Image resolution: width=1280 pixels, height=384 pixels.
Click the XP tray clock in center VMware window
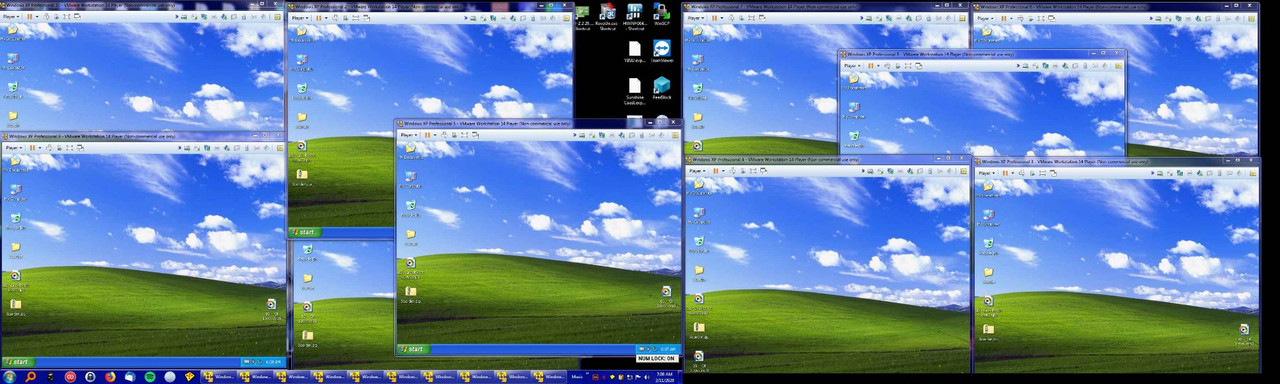pos(668,349)
